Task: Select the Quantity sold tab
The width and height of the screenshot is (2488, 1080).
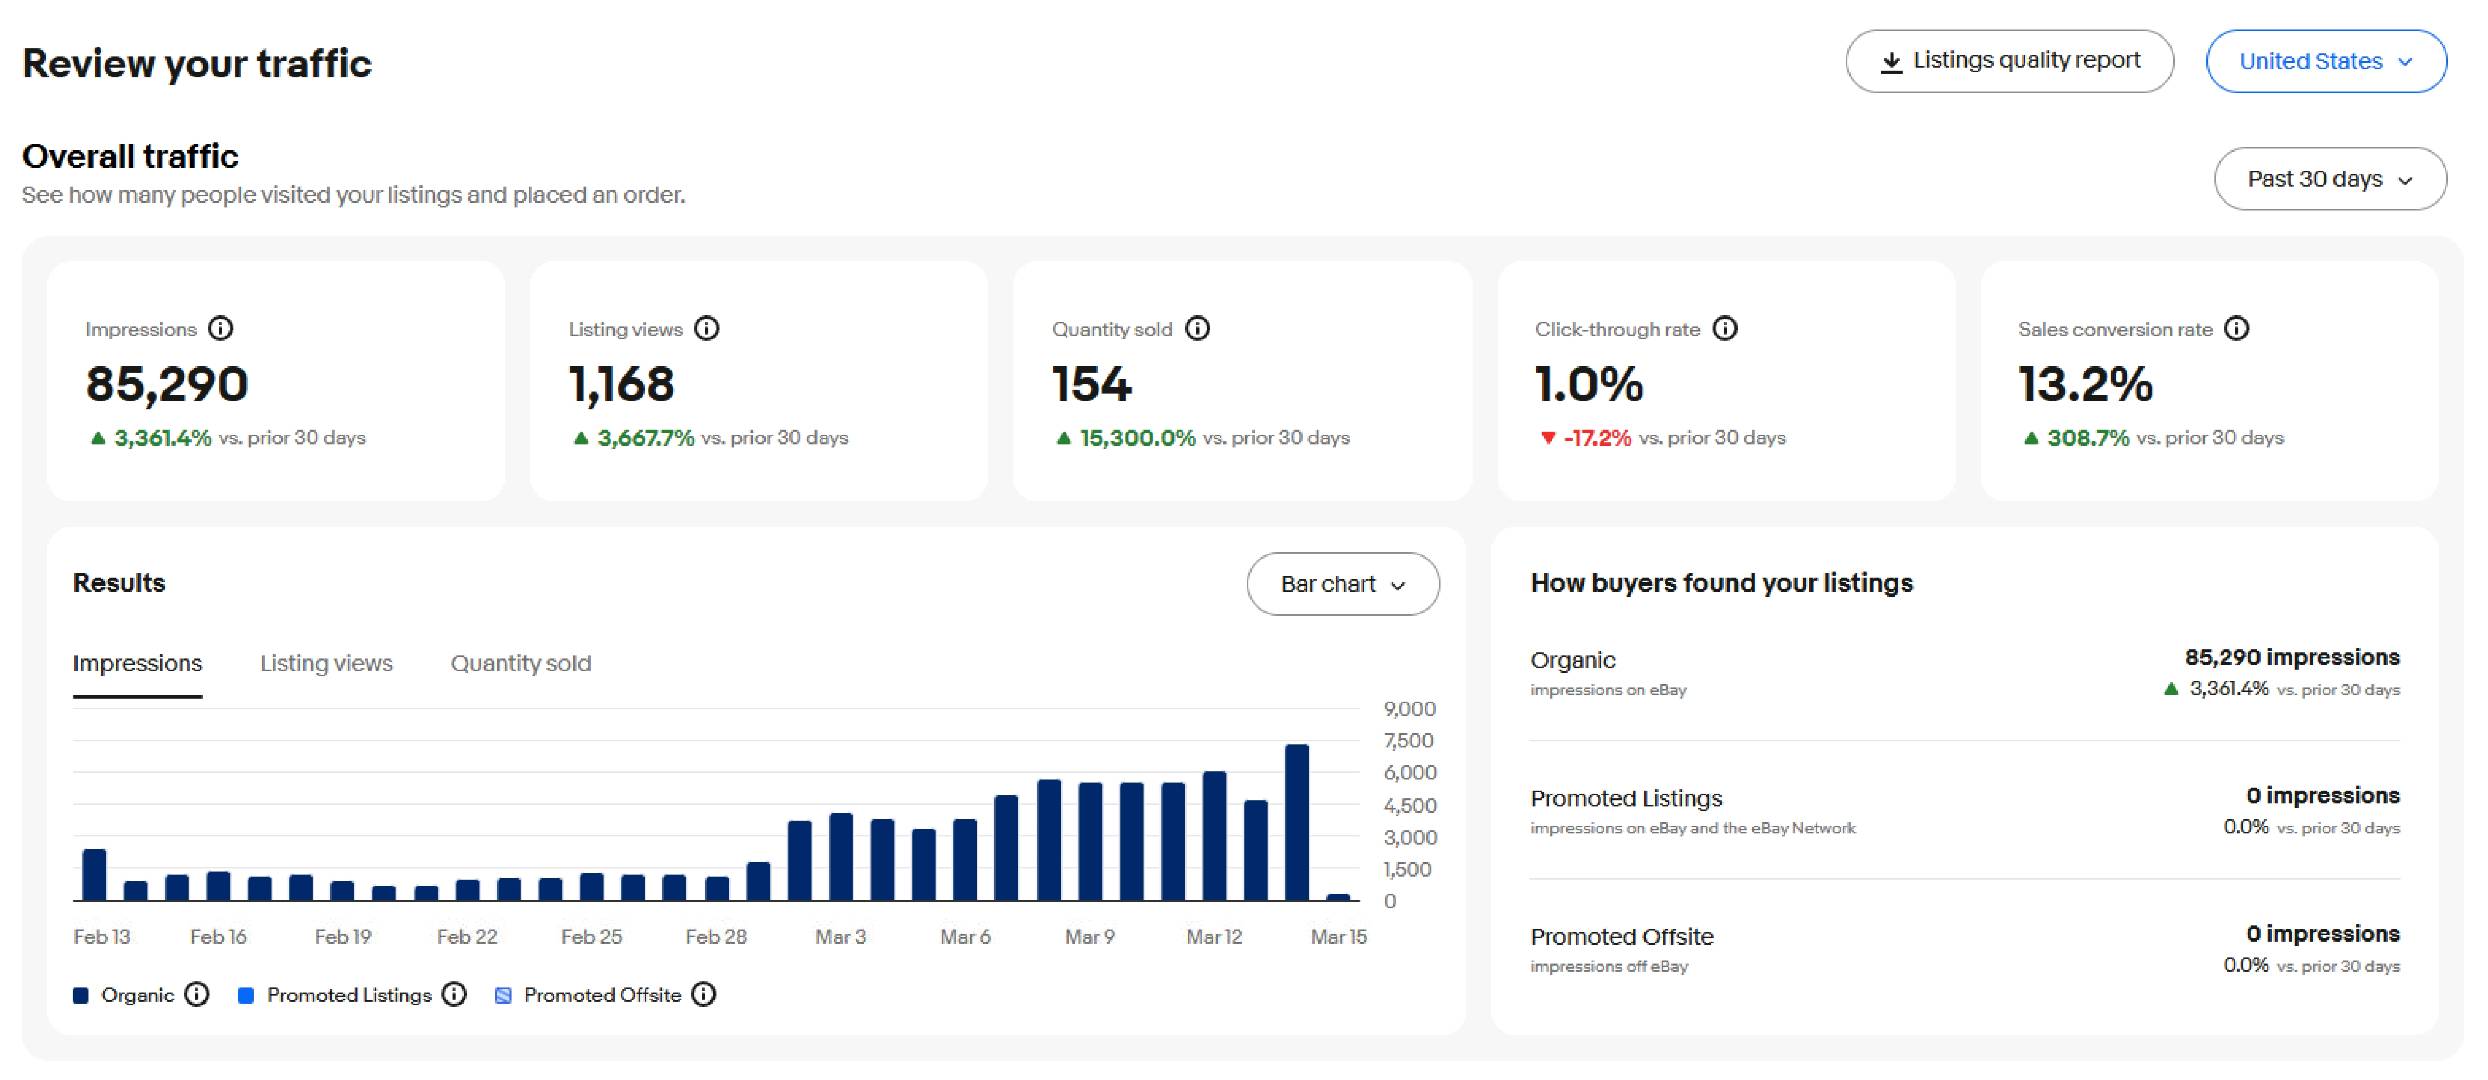Action: coord(520,664)
